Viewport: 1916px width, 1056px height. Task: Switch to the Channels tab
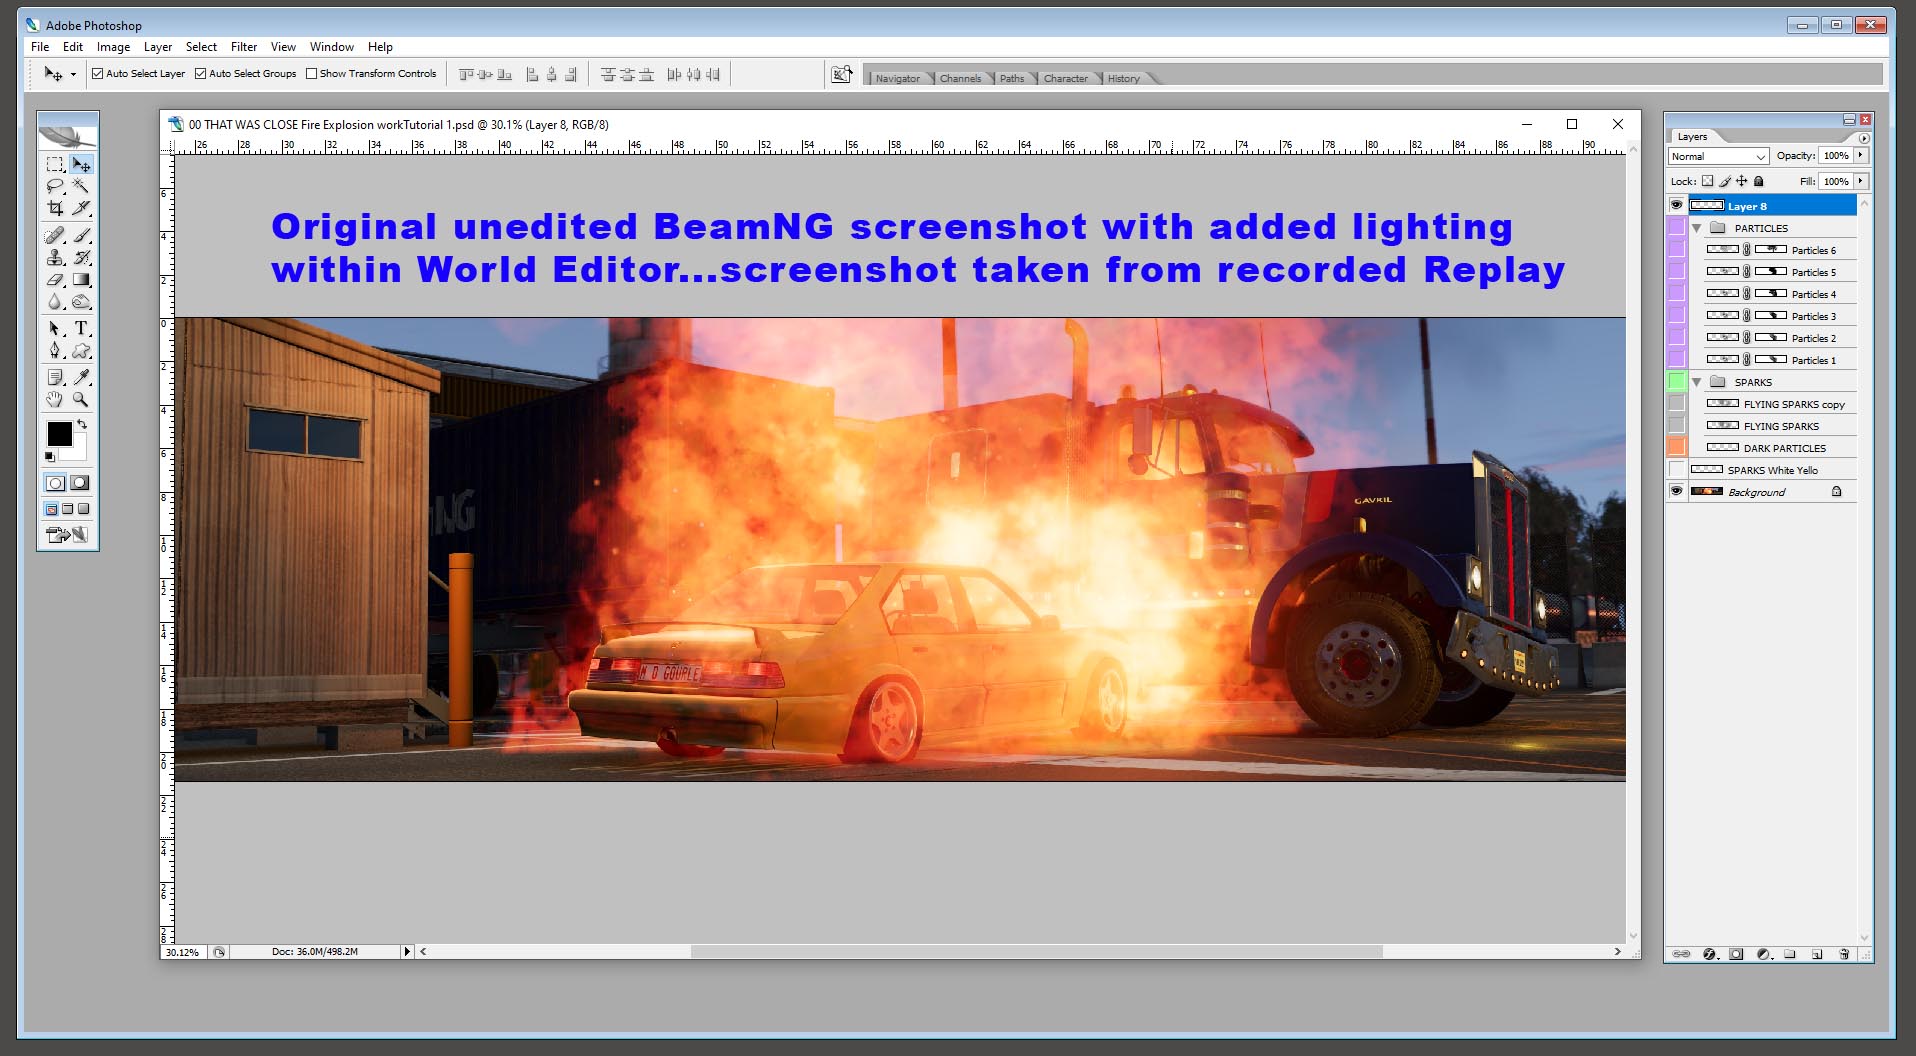(x=960, y=78)
